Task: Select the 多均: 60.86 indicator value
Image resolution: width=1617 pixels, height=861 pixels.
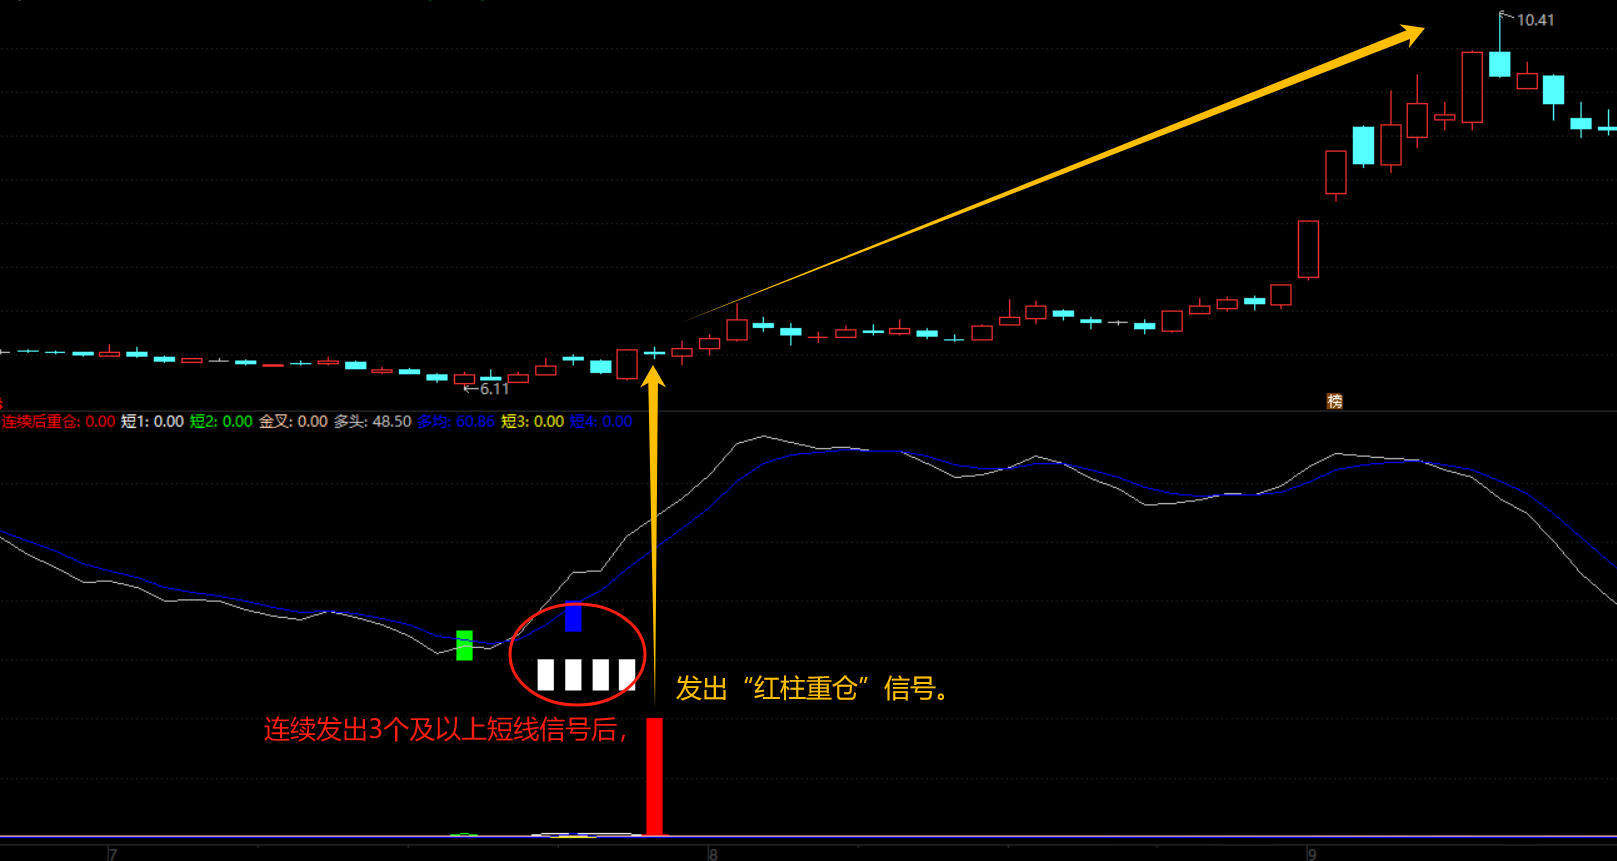Action: [456, 422]
